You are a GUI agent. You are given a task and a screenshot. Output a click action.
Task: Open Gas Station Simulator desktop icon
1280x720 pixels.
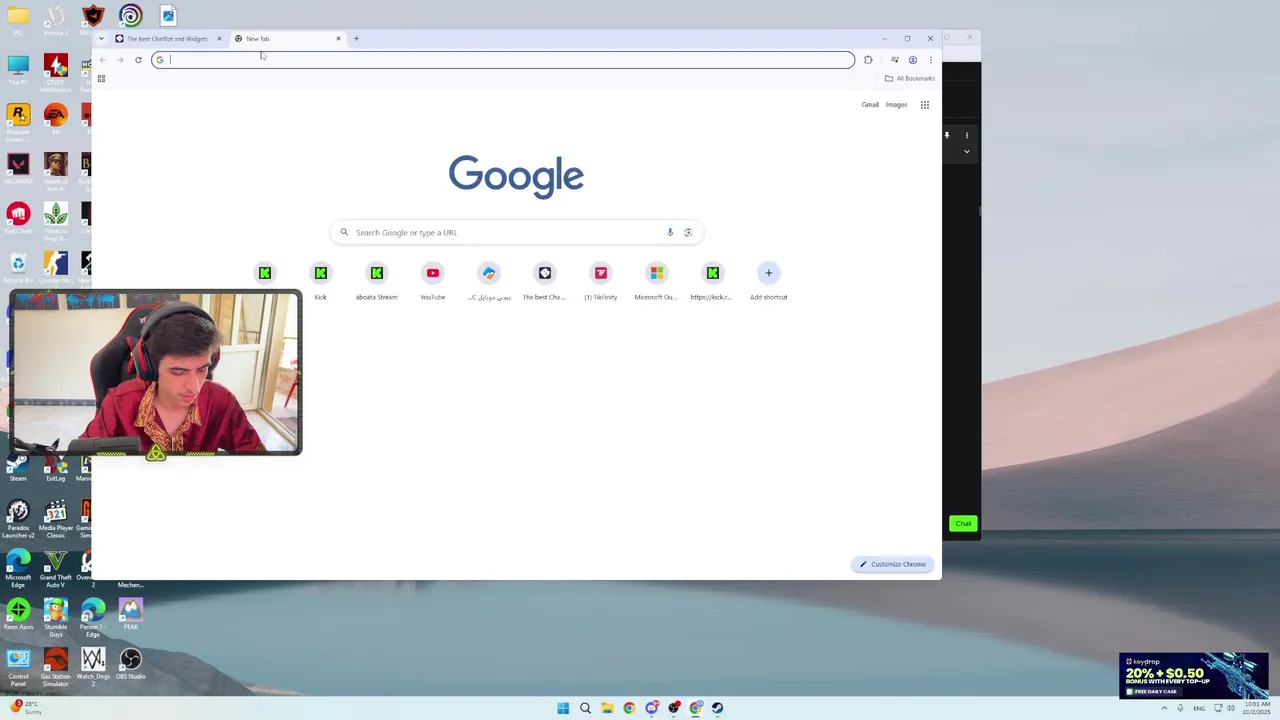[x=55, y=666]
